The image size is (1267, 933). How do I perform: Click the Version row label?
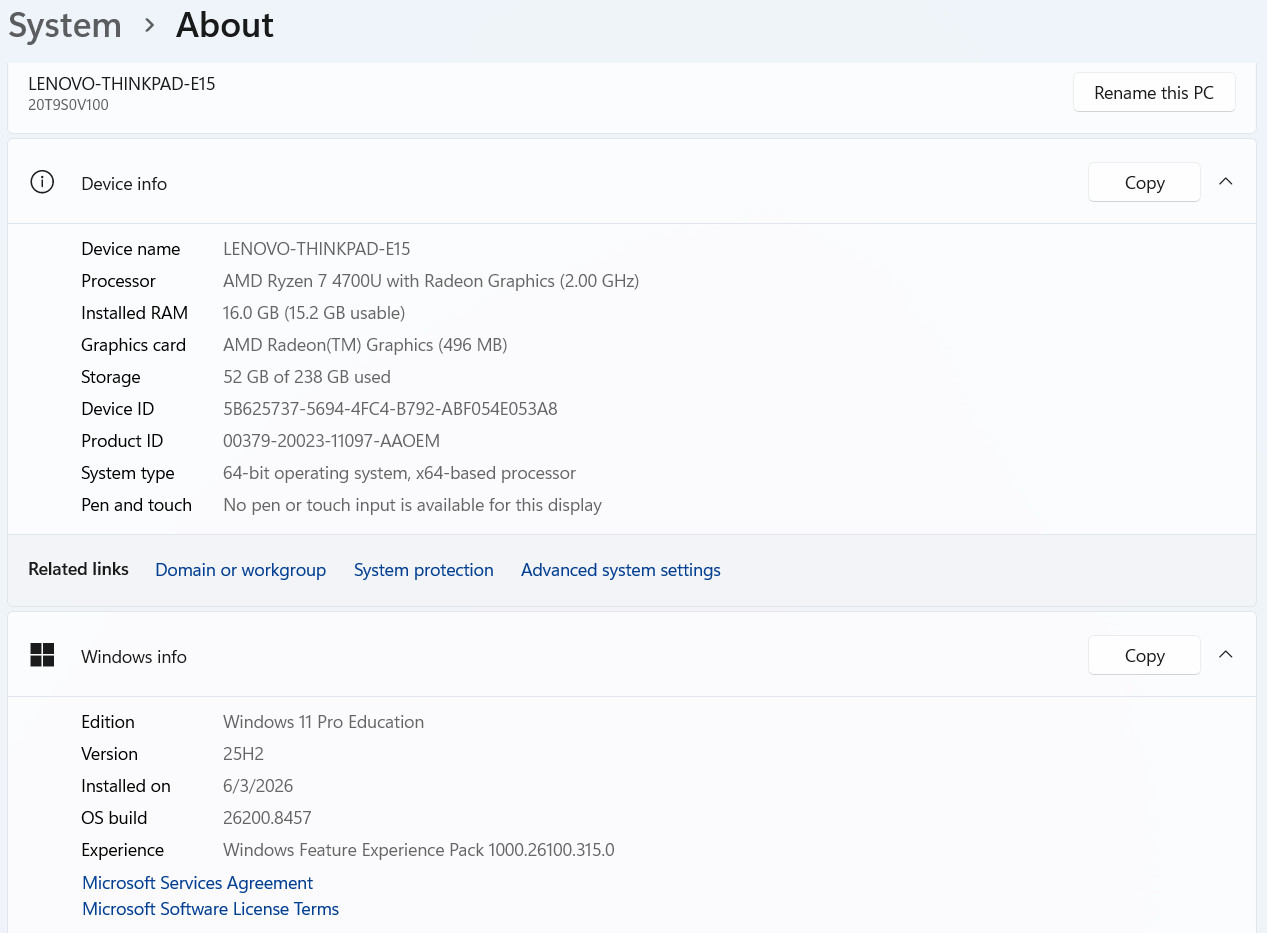[109, 754]
